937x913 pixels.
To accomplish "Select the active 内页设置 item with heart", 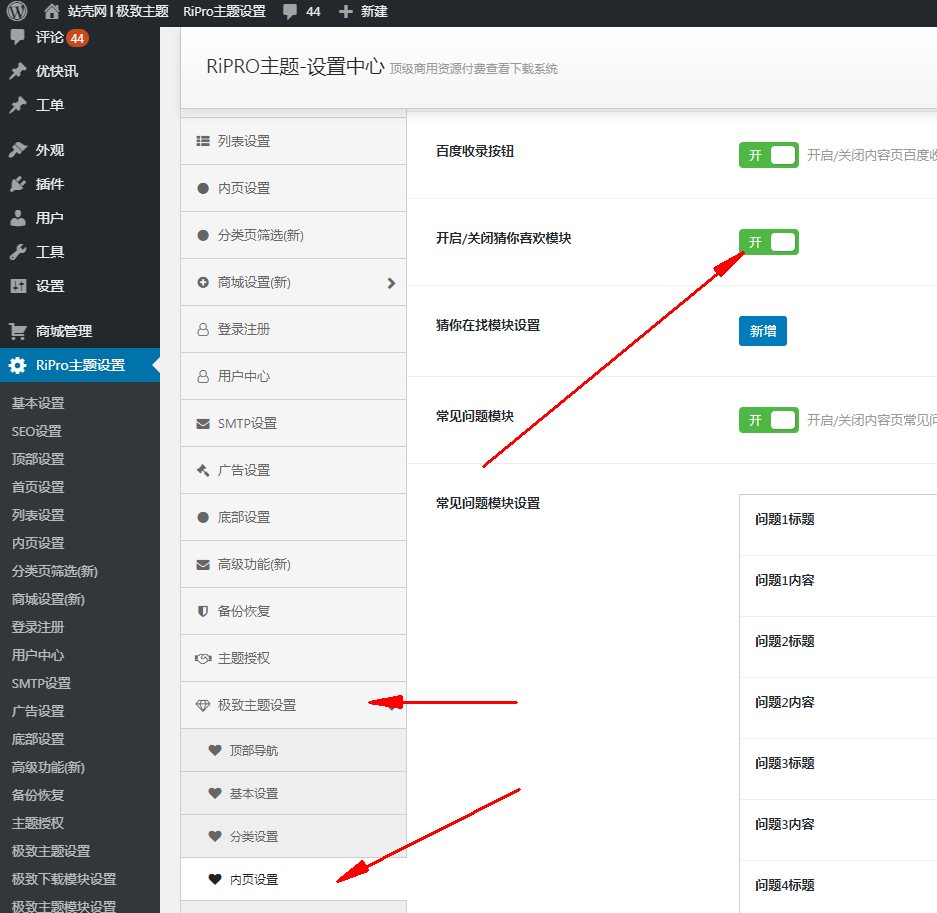I will click(293, 880).
